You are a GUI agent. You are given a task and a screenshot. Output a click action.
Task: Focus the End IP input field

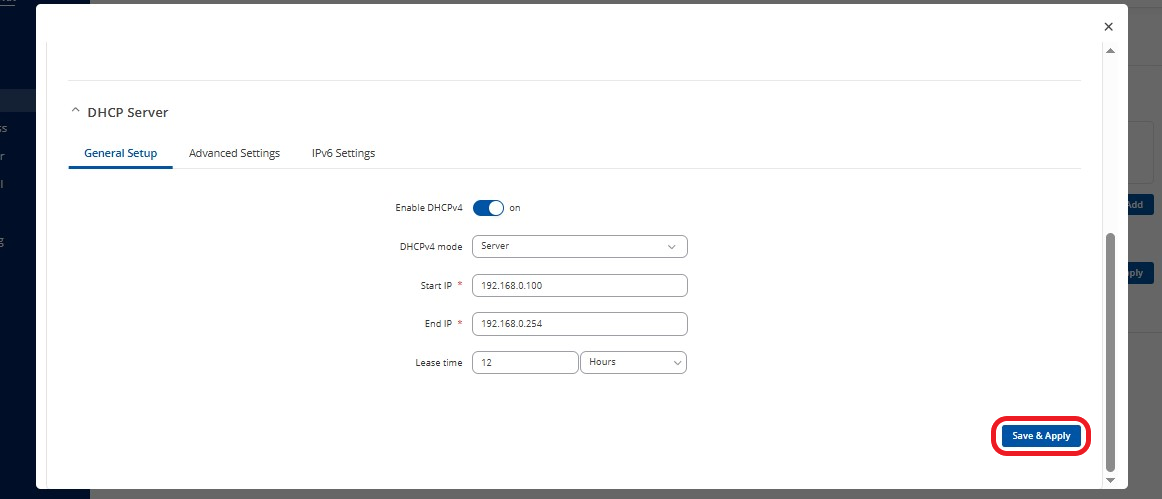tap(579, 324)
